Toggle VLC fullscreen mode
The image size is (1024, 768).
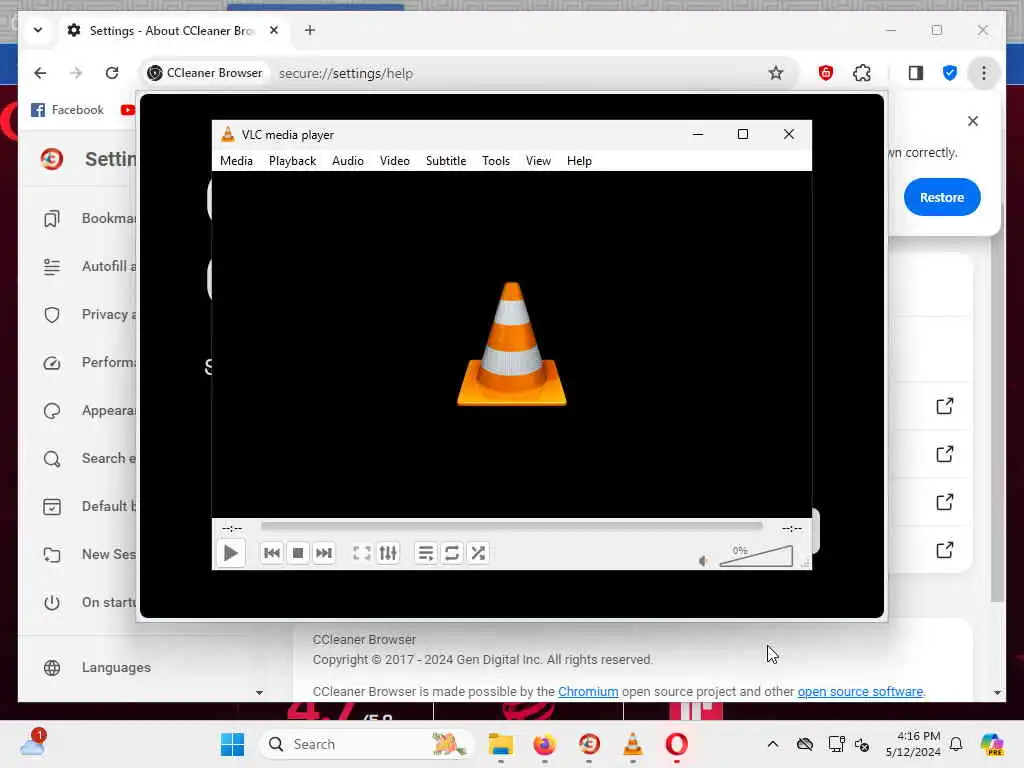[x=361, y=553]
